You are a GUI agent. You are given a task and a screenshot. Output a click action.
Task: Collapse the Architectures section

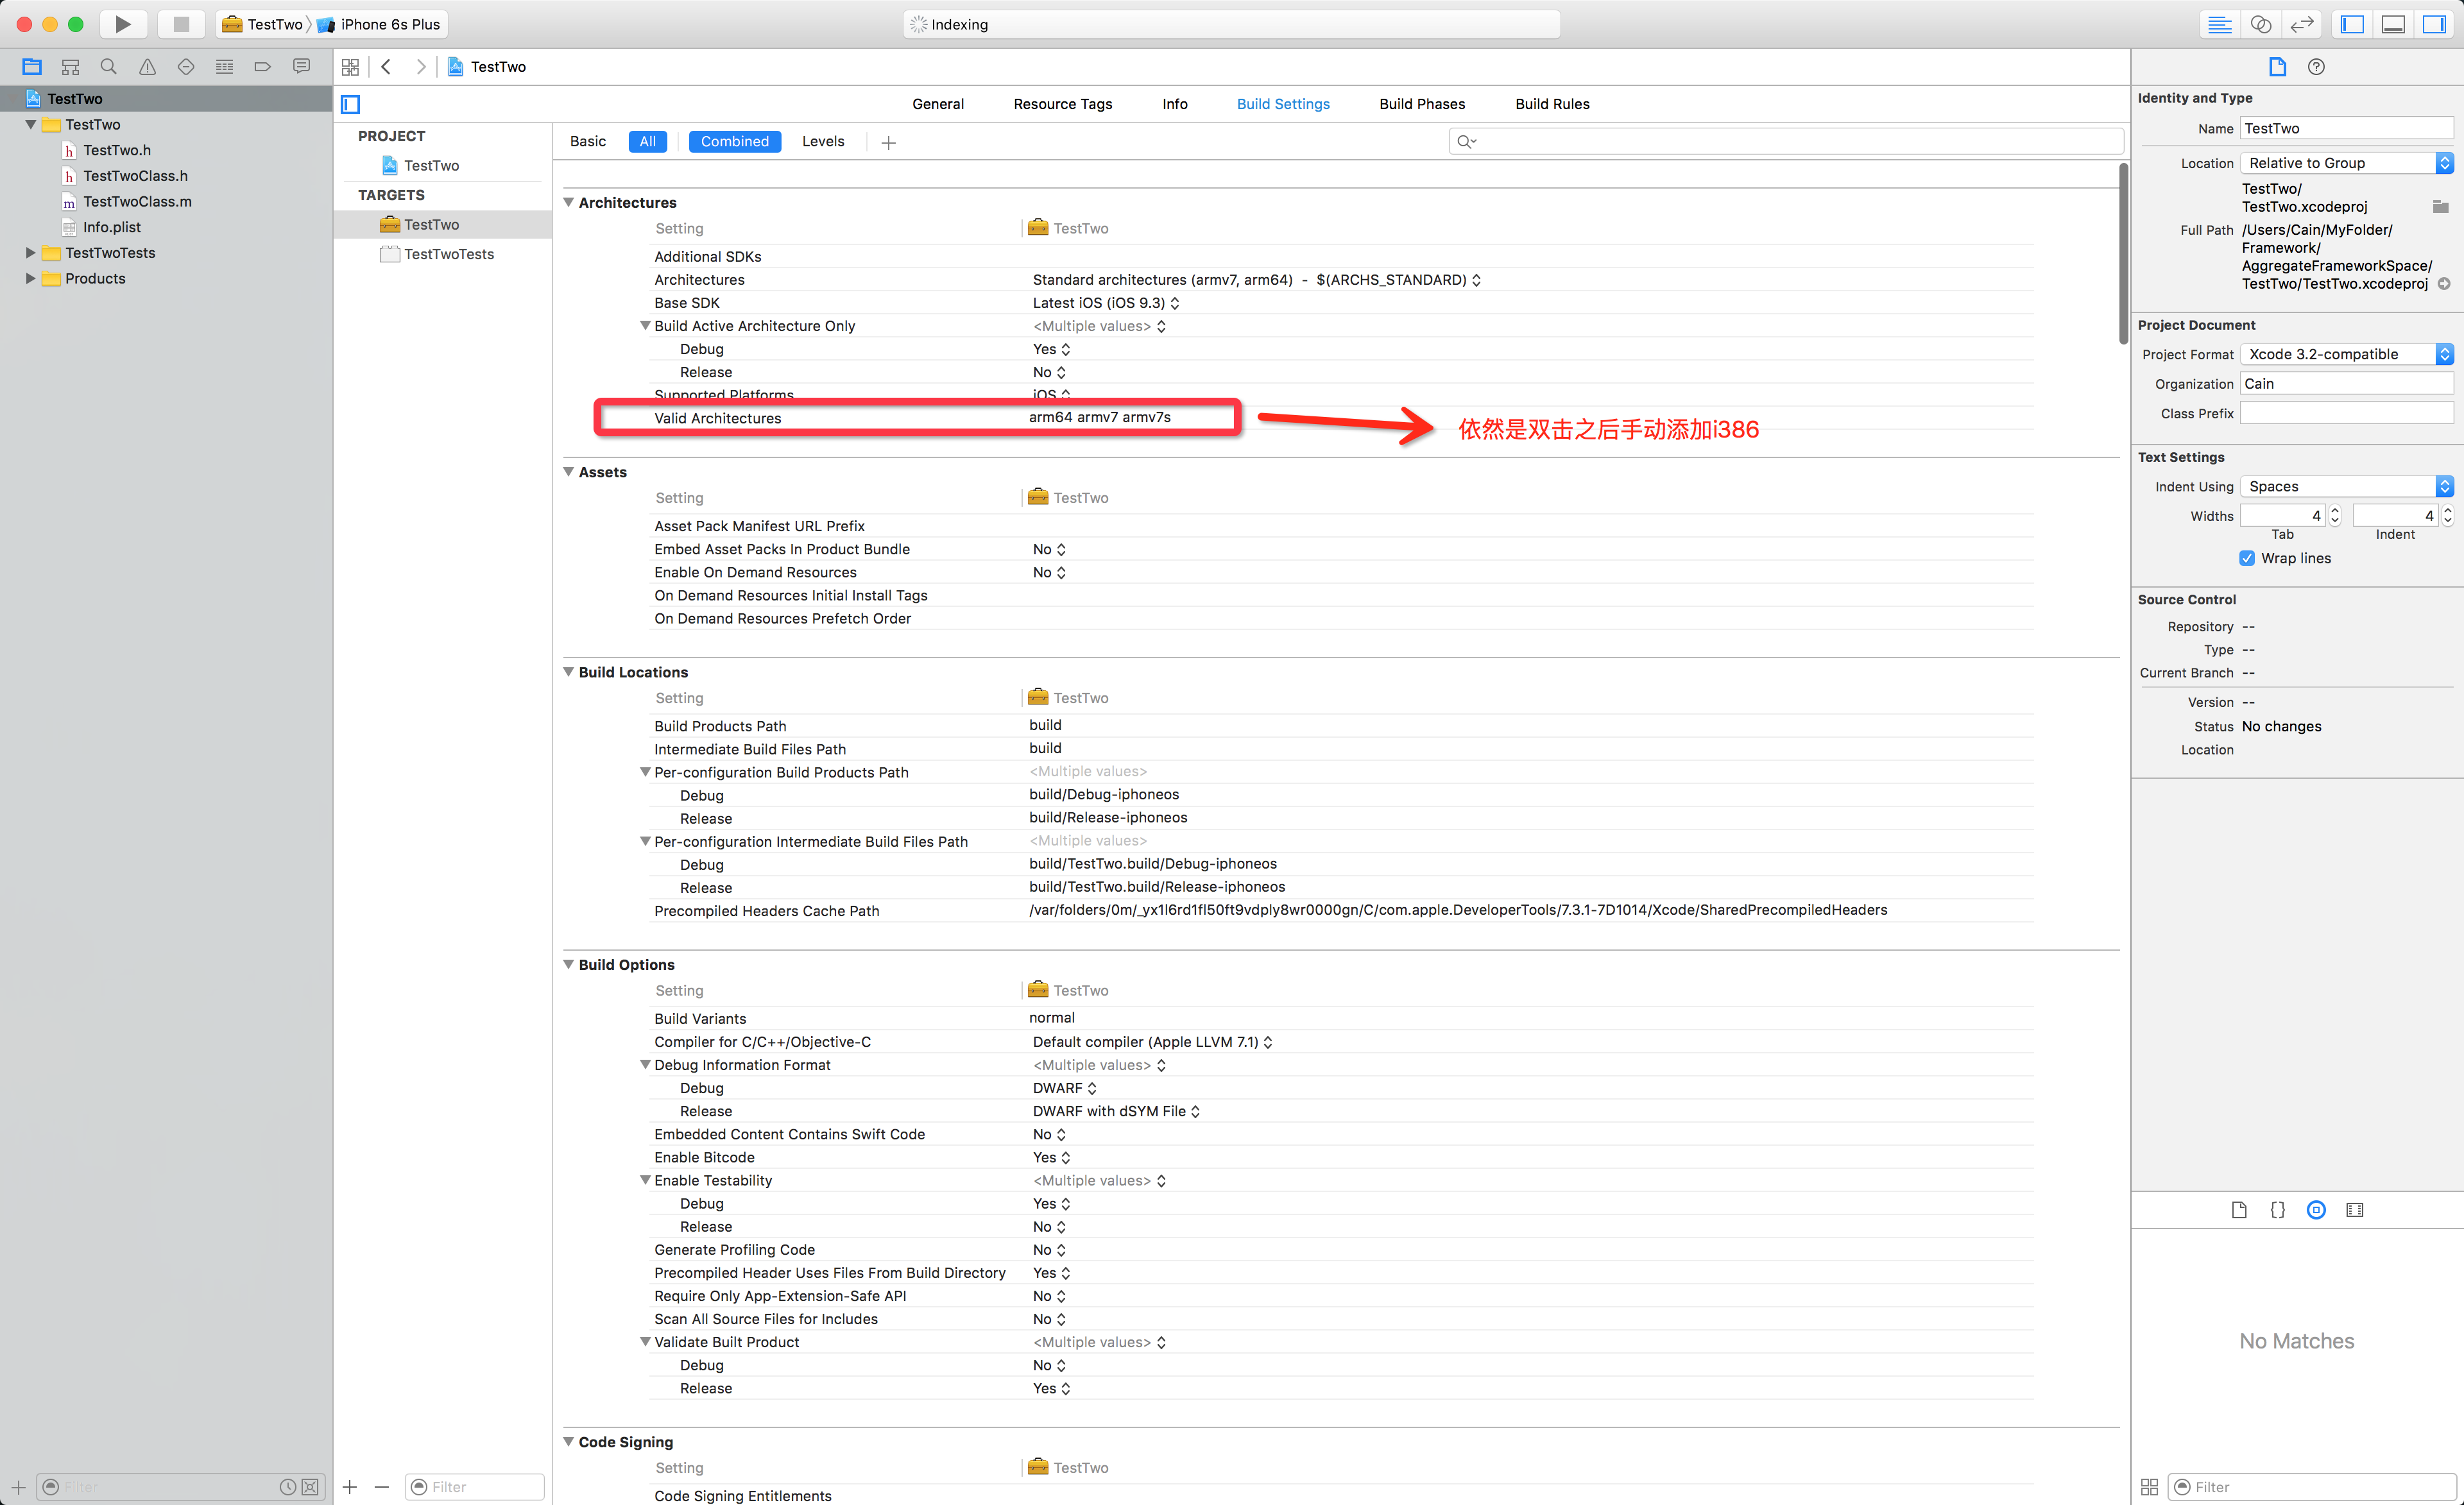[x=569, y=202]
